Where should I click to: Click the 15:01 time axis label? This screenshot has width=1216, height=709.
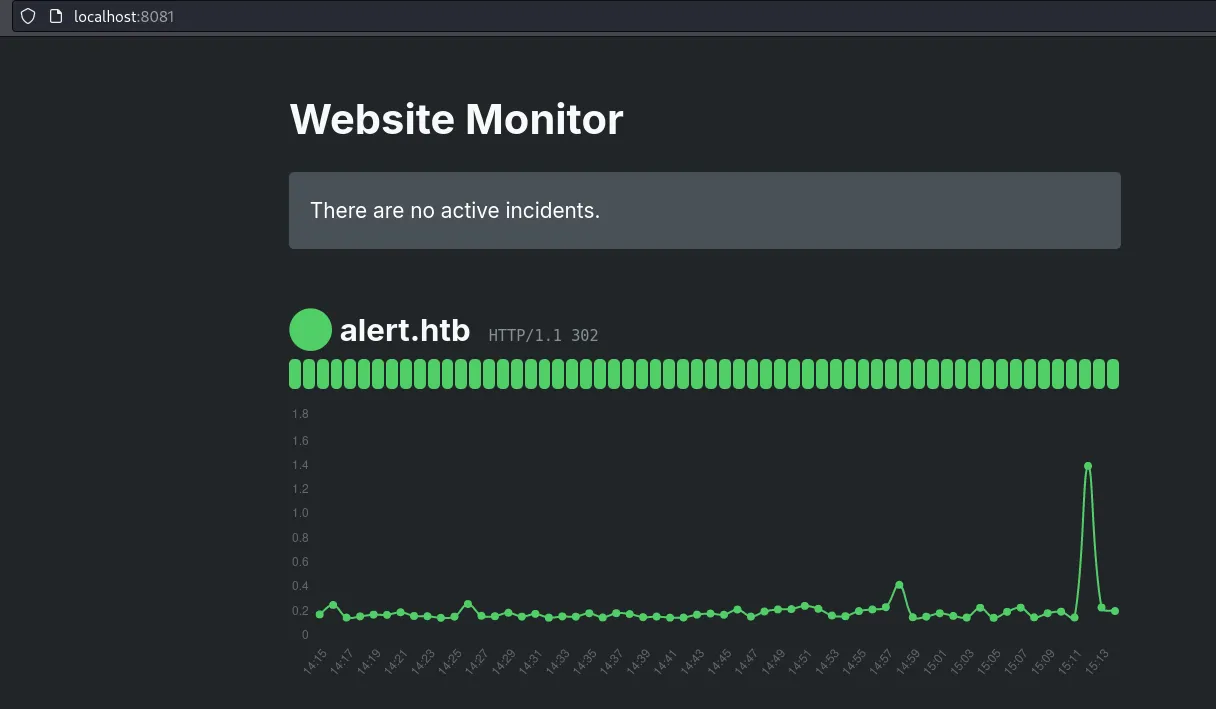pyautogui.click(x=935, y=661)
